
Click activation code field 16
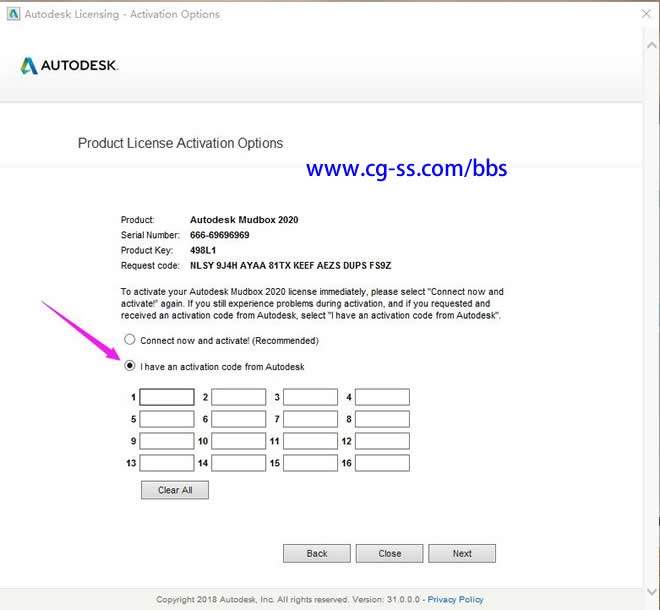[x=382, y=463]
